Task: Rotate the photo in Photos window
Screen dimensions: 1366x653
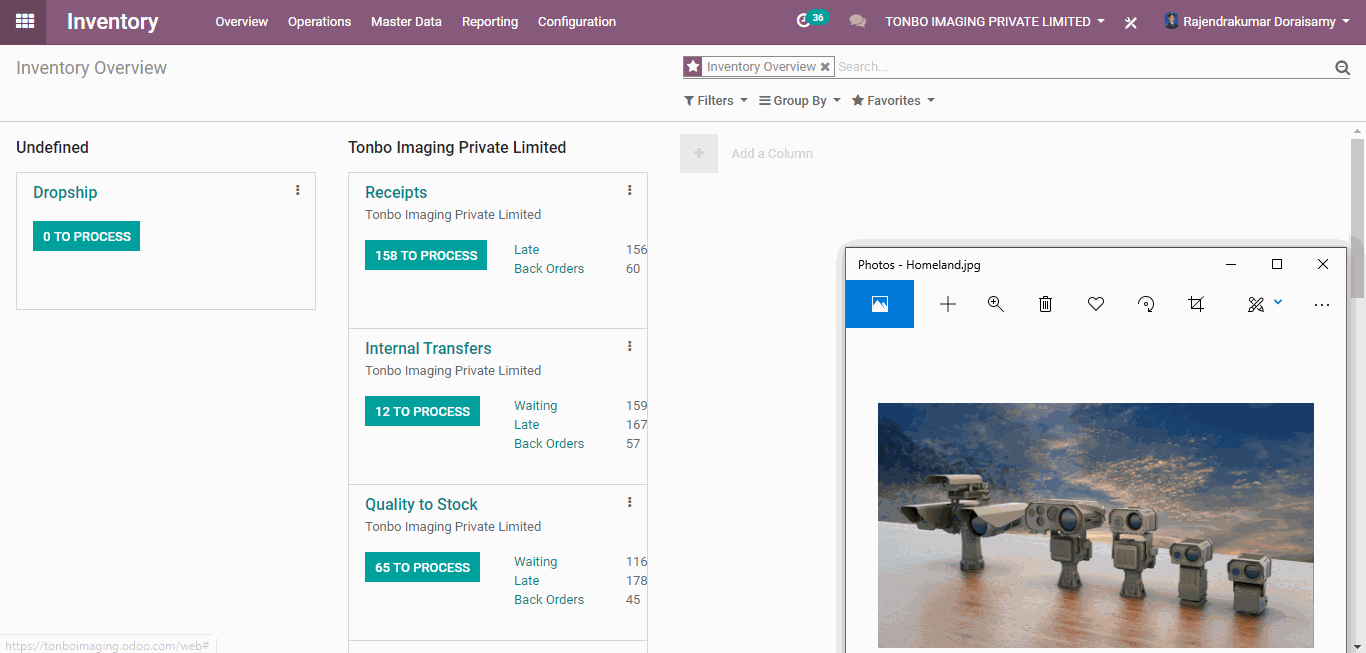Action: [1146, 304]
